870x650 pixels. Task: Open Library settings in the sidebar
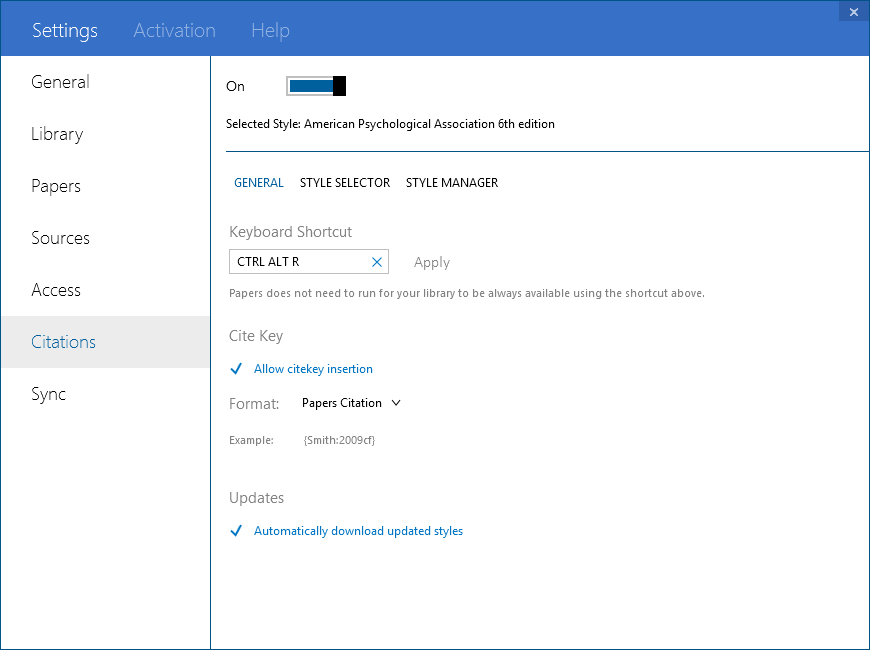pos(105,134)
